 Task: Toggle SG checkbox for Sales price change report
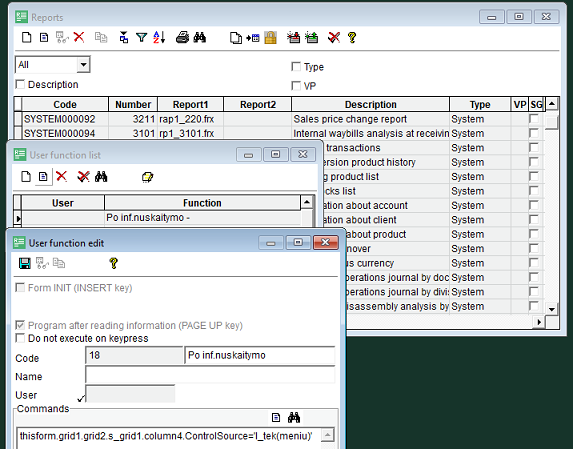(x=534, y=119)
